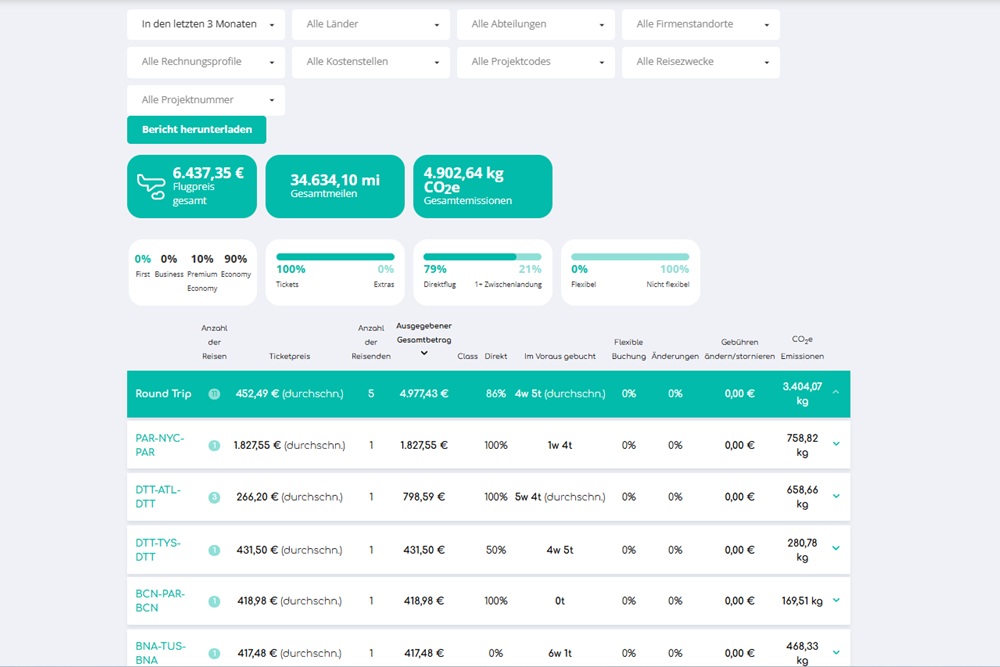Open the 'In den letzten 3 Monaten' dropdown
This screenshot has width=1000, height=667.
click(x=206, y=24)
